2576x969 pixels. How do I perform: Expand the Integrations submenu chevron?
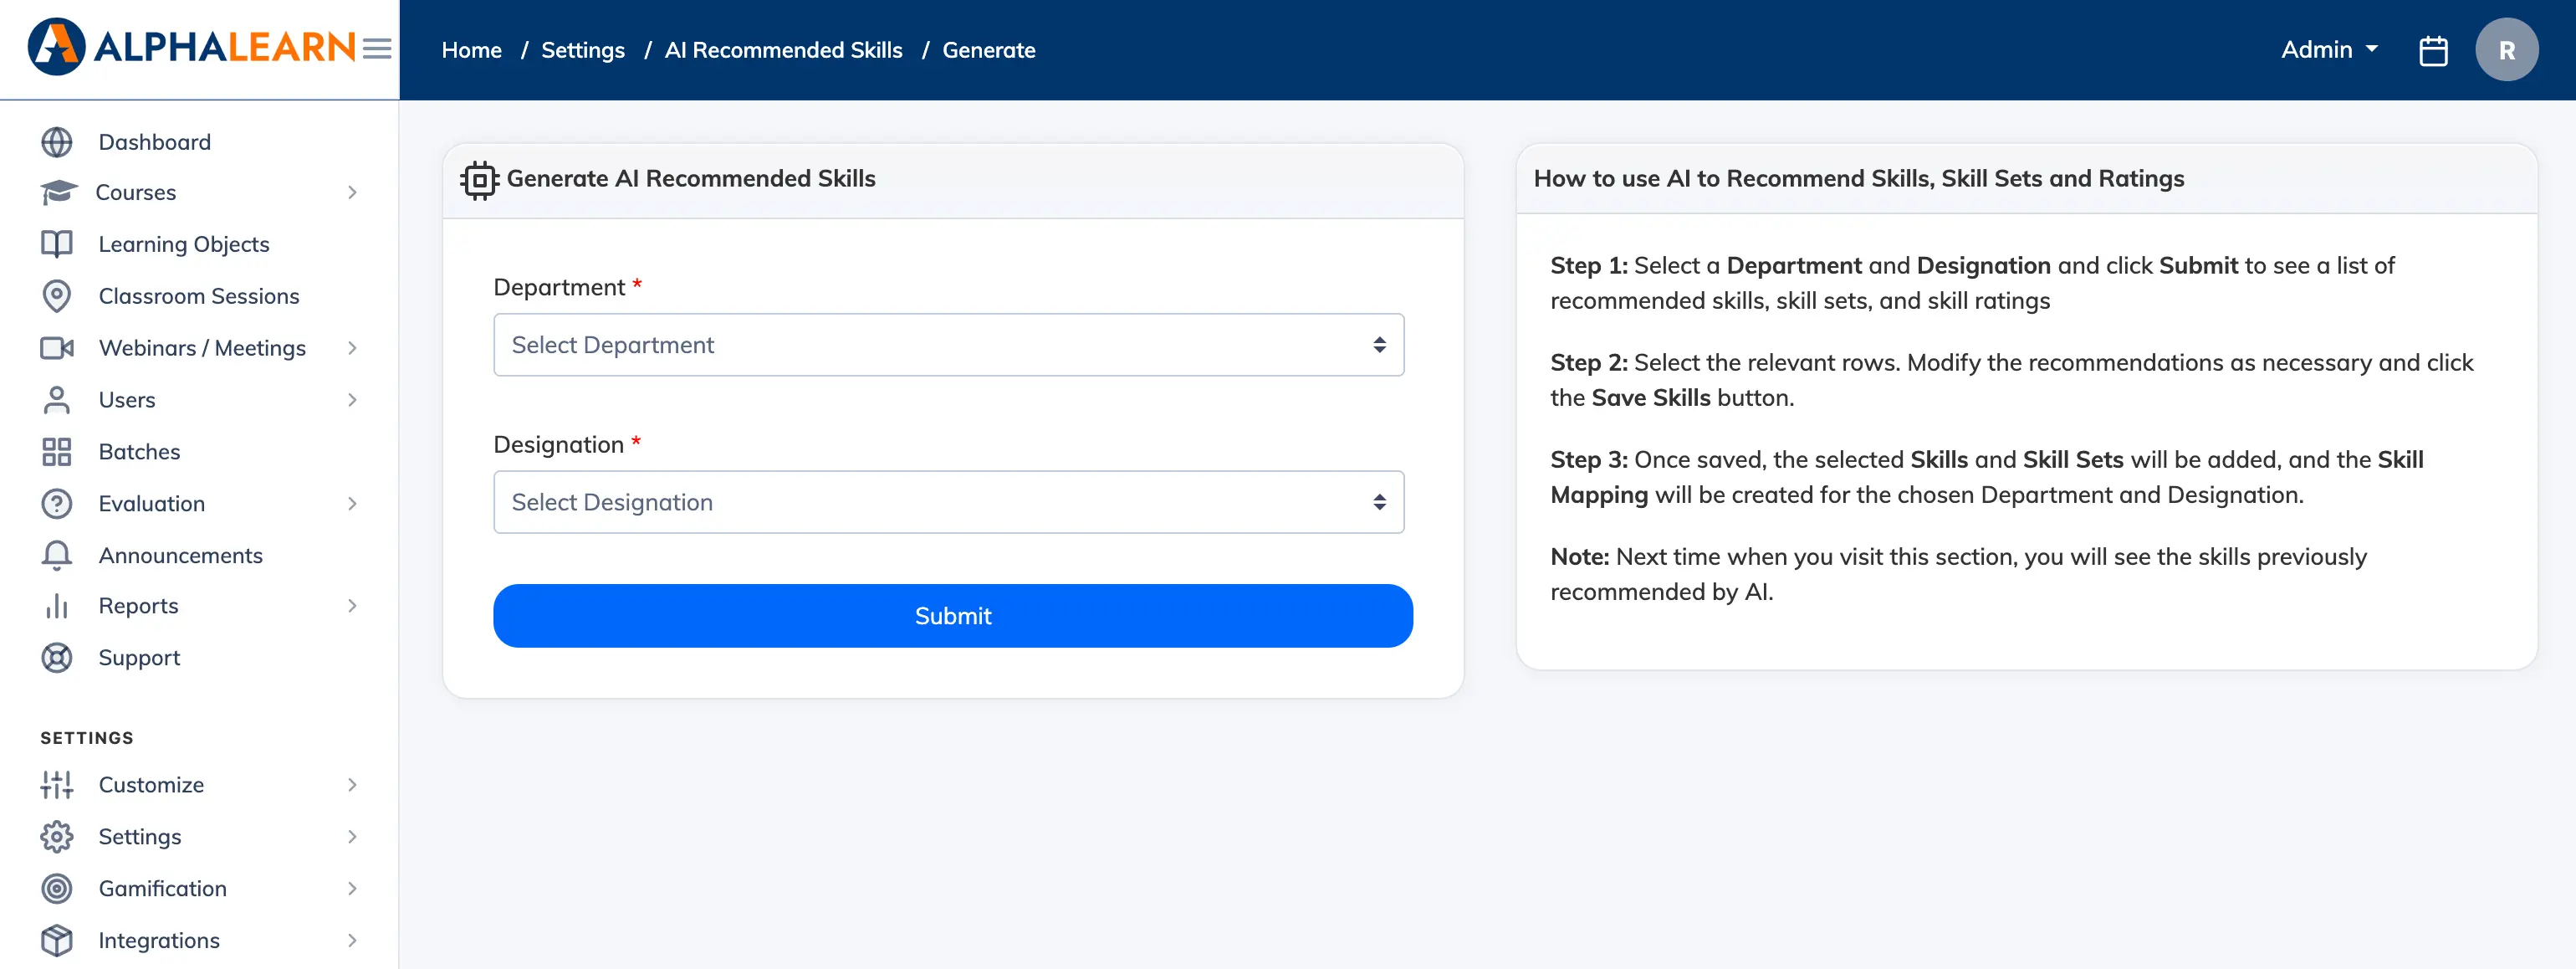pos(352,941)
